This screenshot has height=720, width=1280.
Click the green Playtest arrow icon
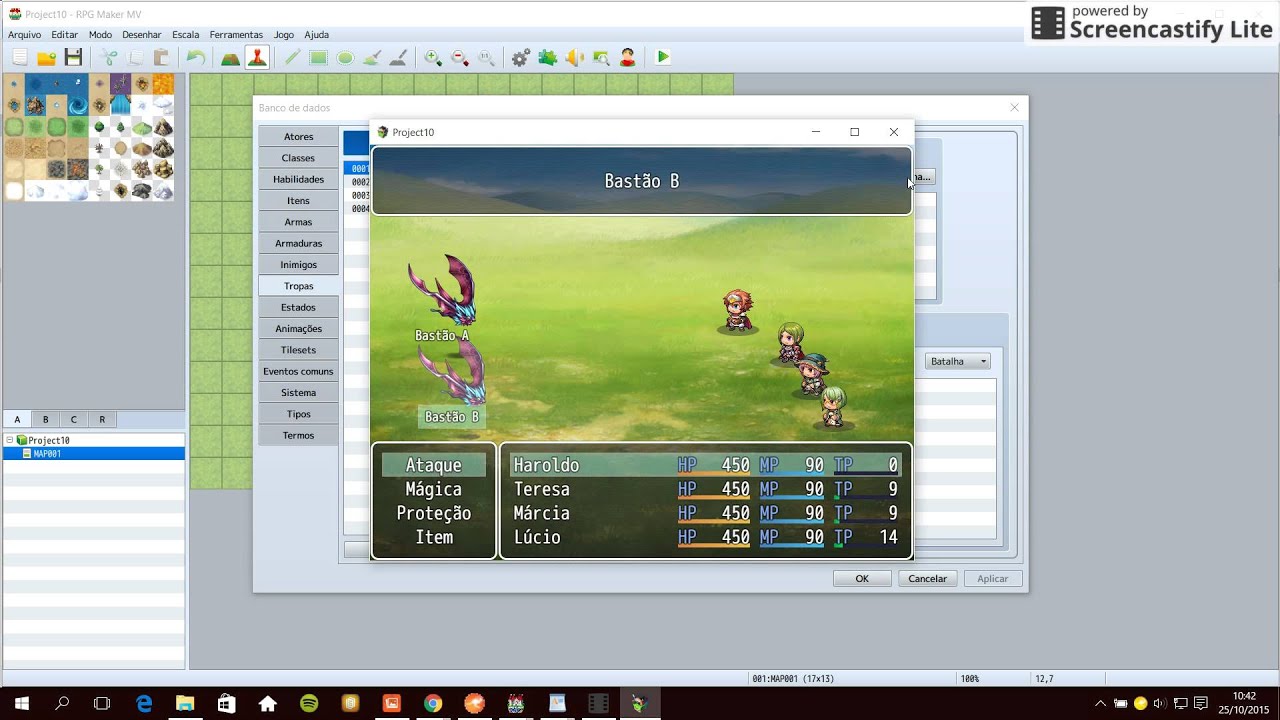tap(663, 58)
